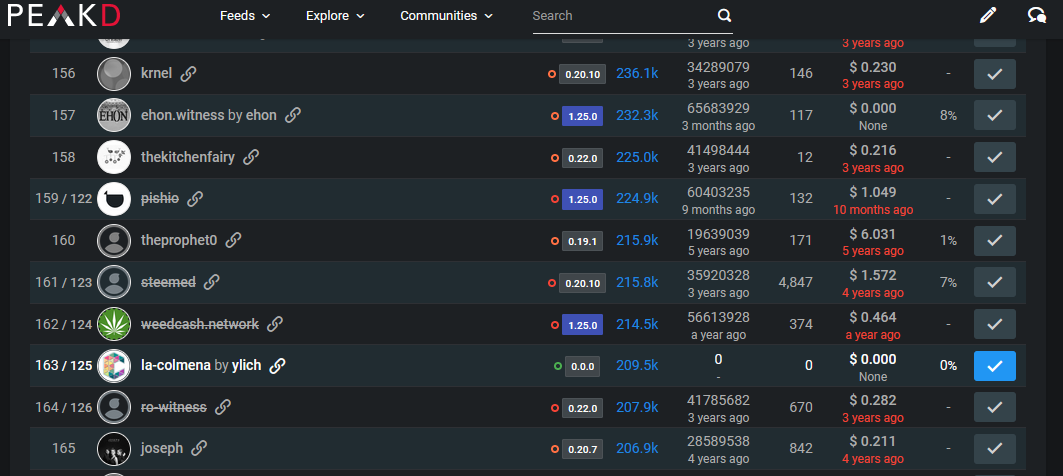Click thekitchenfairy avatar
The width and height of the screenshot is (1063, 476).
click(x=114, y=157)
